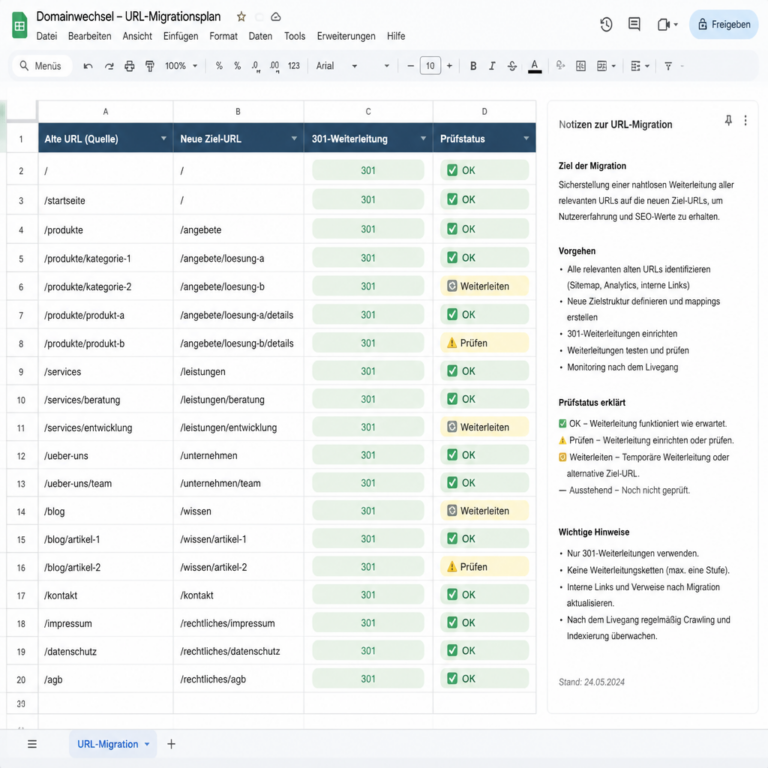Increase decimal places
Viewport: 768px width, 768px height.
coord(274,66)
